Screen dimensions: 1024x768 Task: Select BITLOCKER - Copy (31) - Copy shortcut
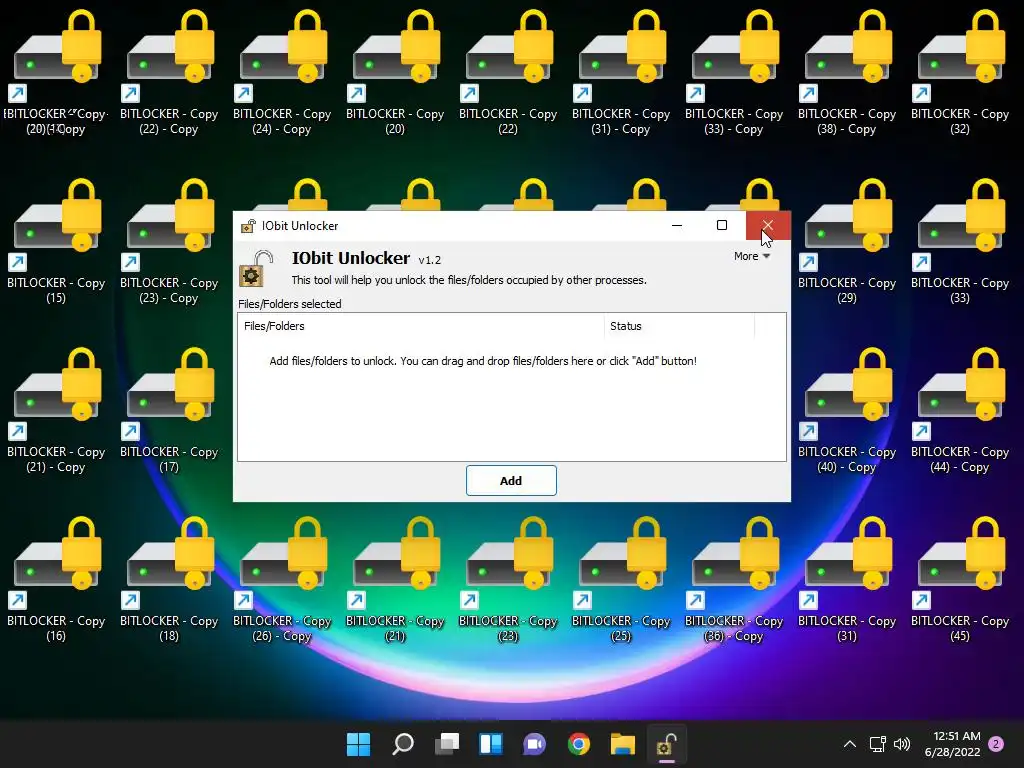click(621, 72)
